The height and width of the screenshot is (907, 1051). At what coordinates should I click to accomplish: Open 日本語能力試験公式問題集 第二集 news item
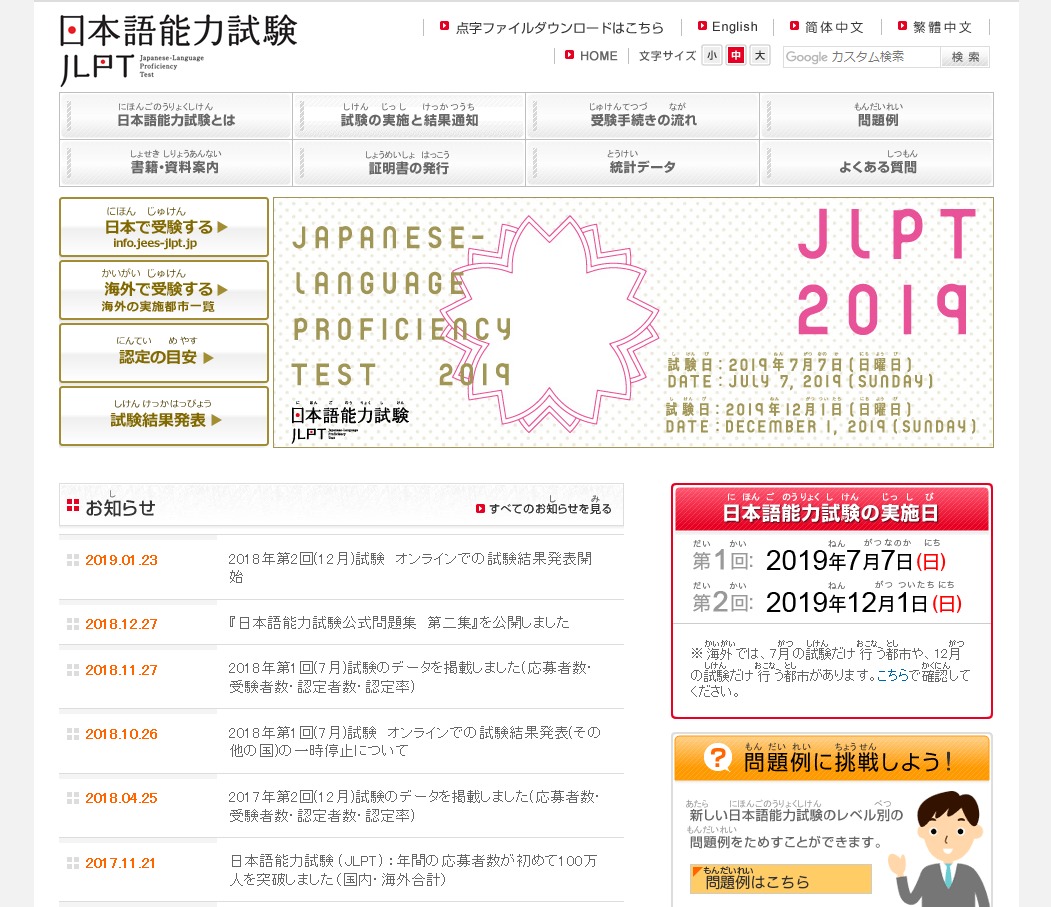[398, 623]
